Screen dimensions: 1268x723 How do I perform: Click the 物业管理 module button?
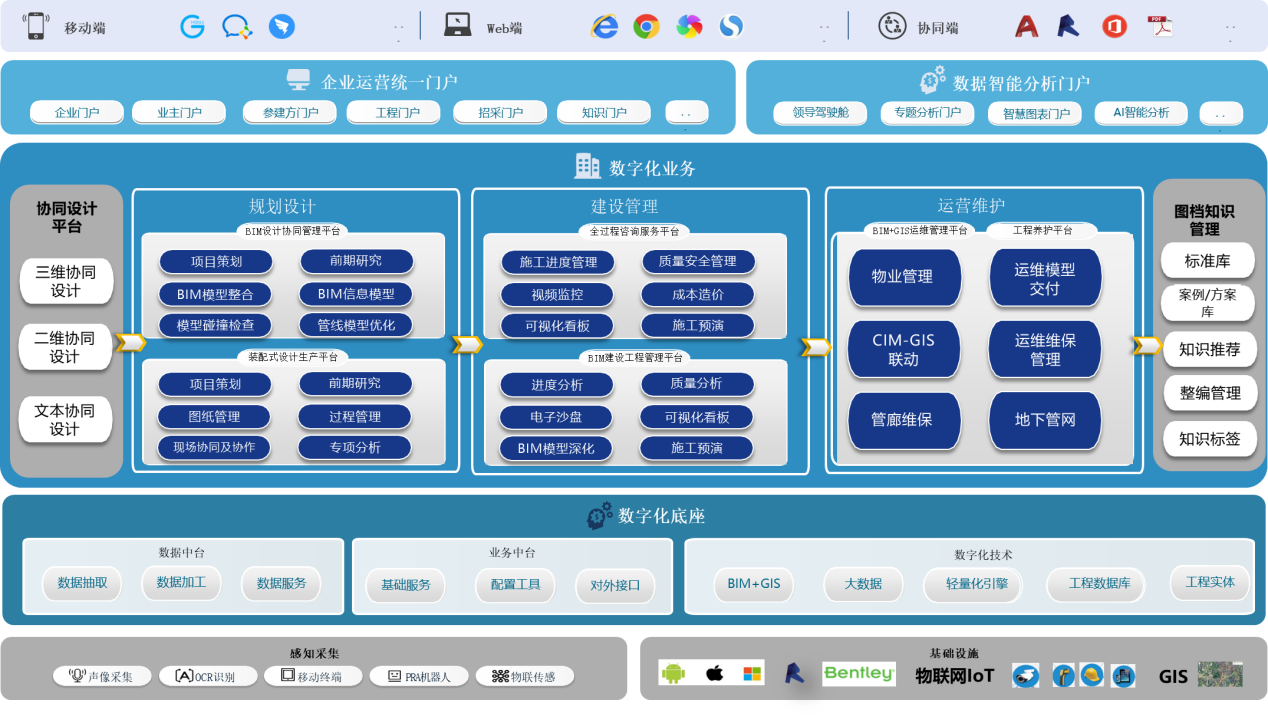(903, 277)
